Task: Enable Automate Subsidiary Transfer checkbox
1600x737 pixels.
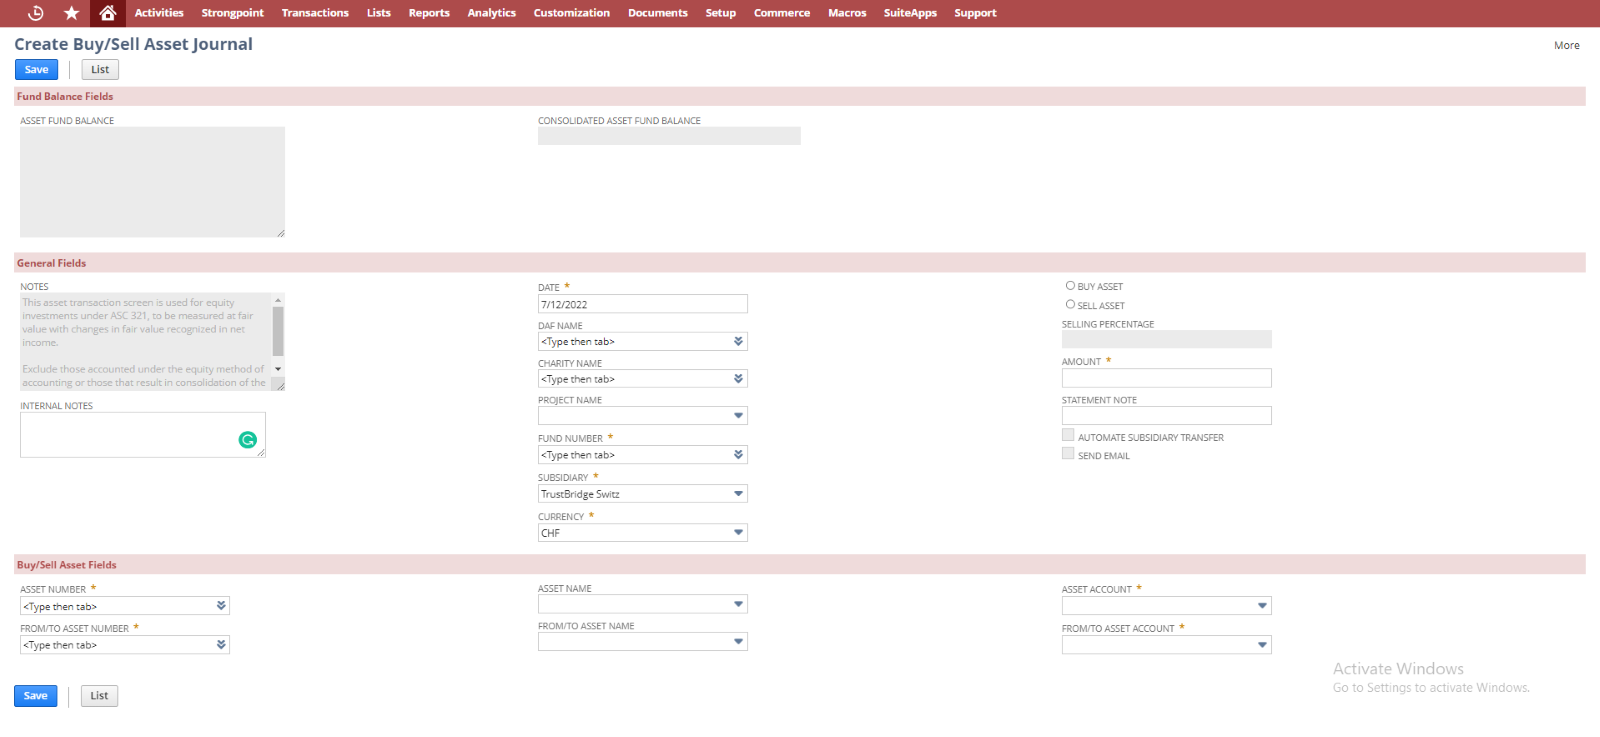Action: point(1068,436)
